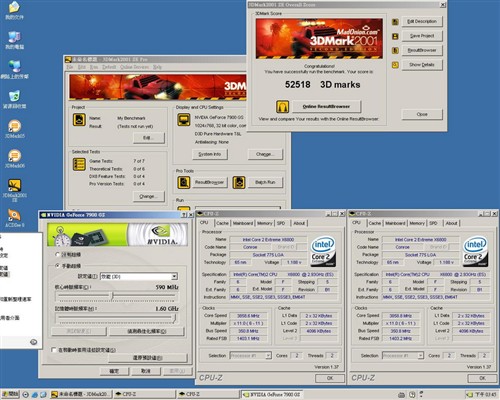
Task: Click the third quick launch icon in taskbar
Action: 43,394
